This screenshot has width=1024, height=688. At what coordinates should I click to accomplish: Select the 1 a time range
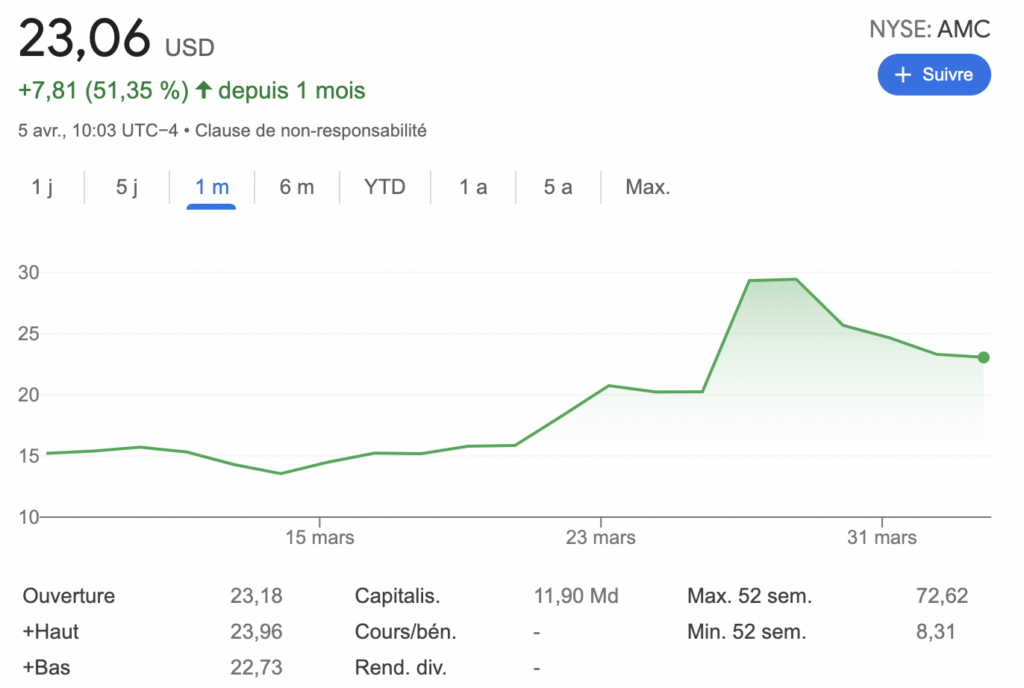pos(473,187)
